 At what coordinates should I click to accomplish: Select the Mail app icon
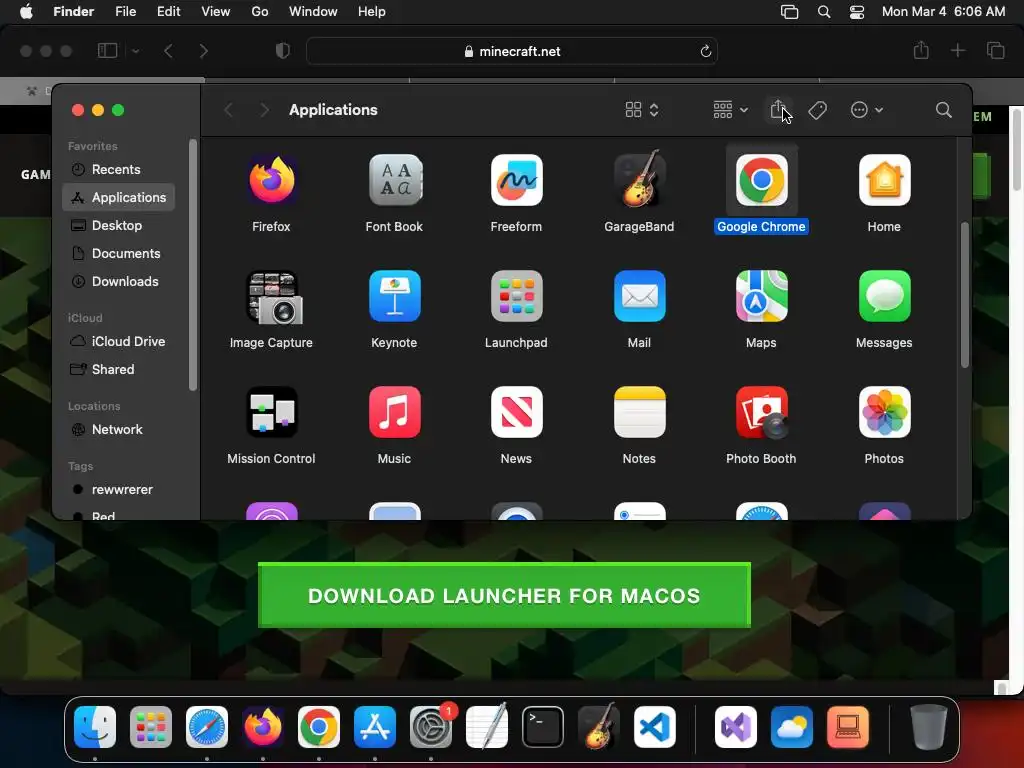[639, 296]
